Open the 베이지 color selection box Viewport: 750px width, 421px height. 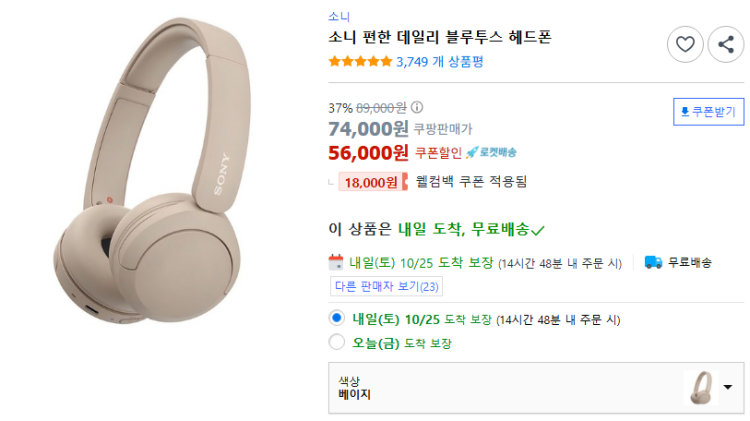click(x=500, y=387)
